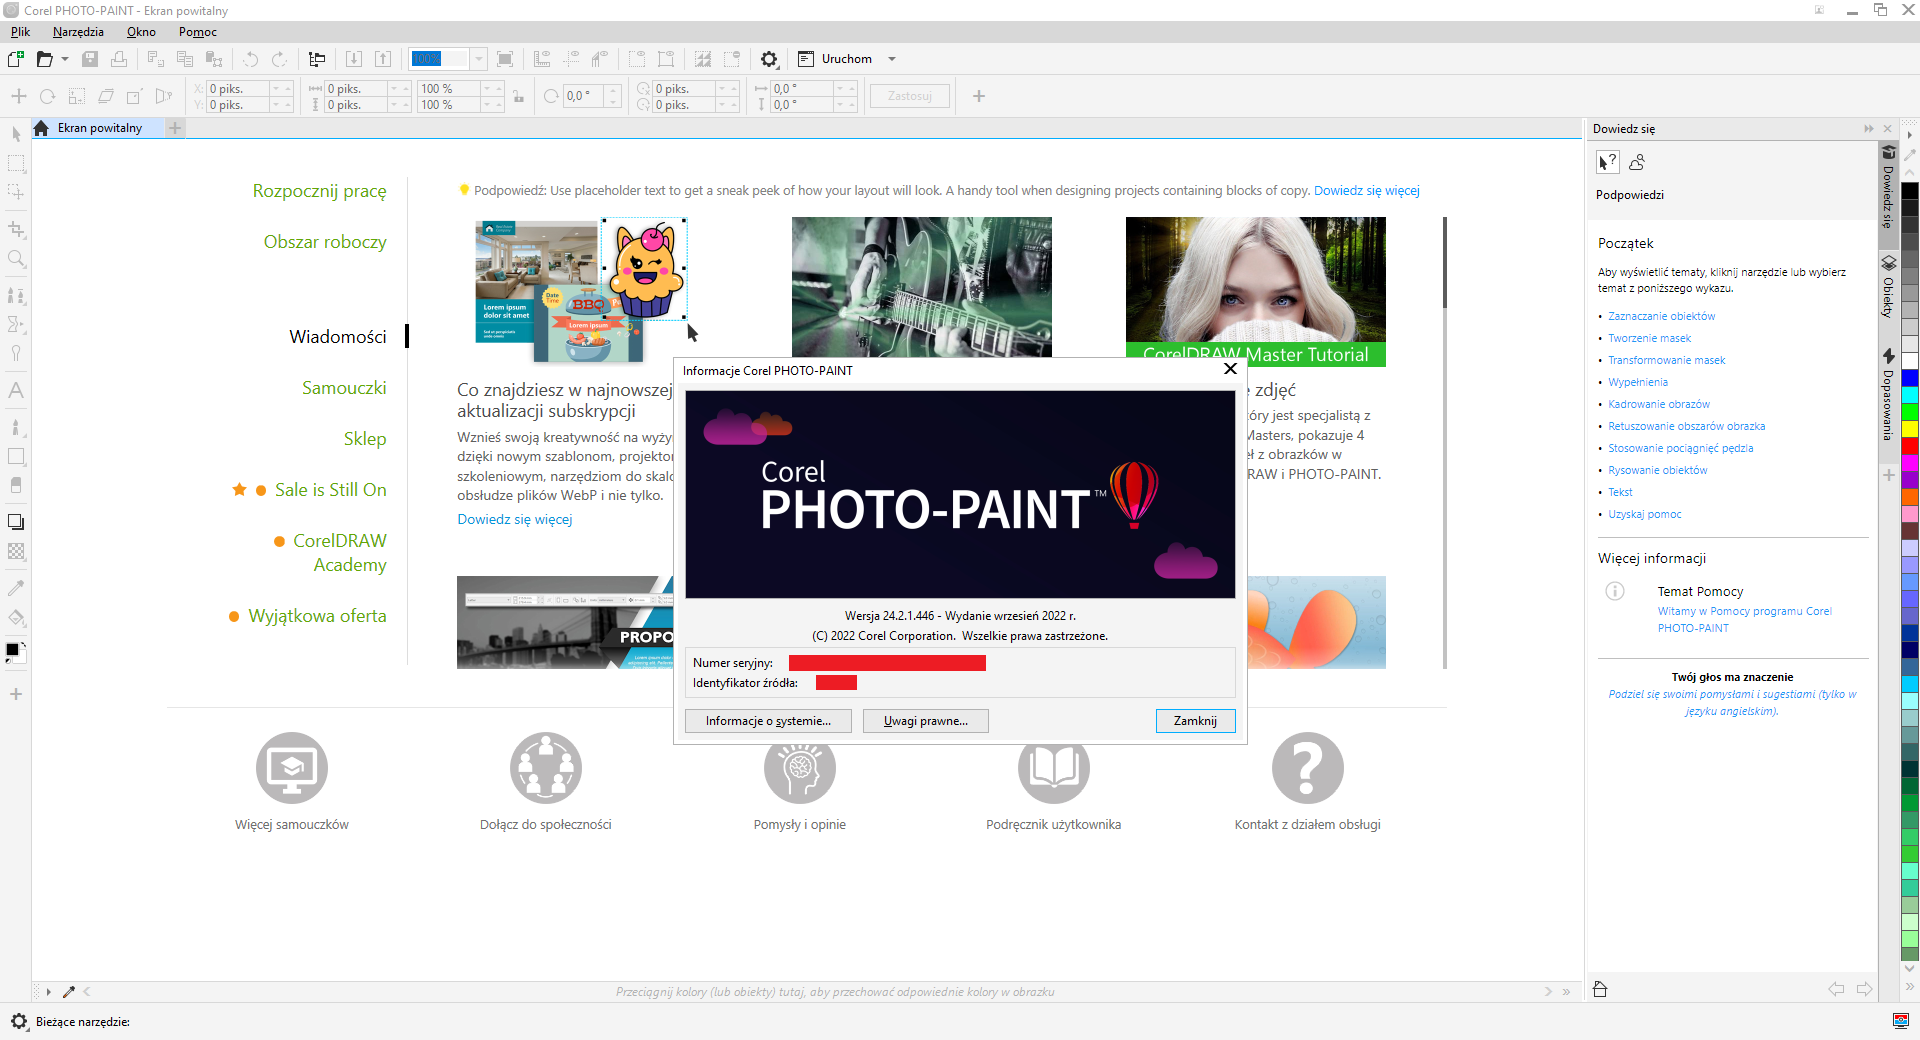Click the rotation angle stepper
Image resolution: width=1920 pixels, height=1040 pixels.
(613, 97)
